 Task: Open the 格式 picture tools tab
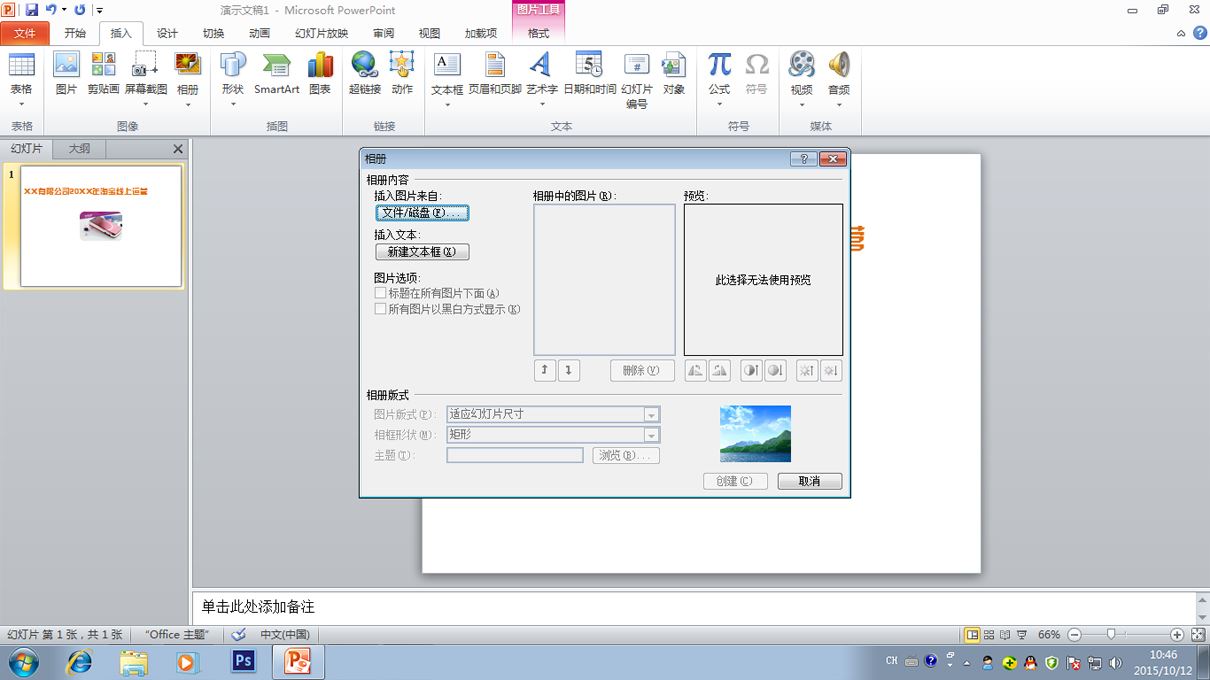click(x=538, y=33)
